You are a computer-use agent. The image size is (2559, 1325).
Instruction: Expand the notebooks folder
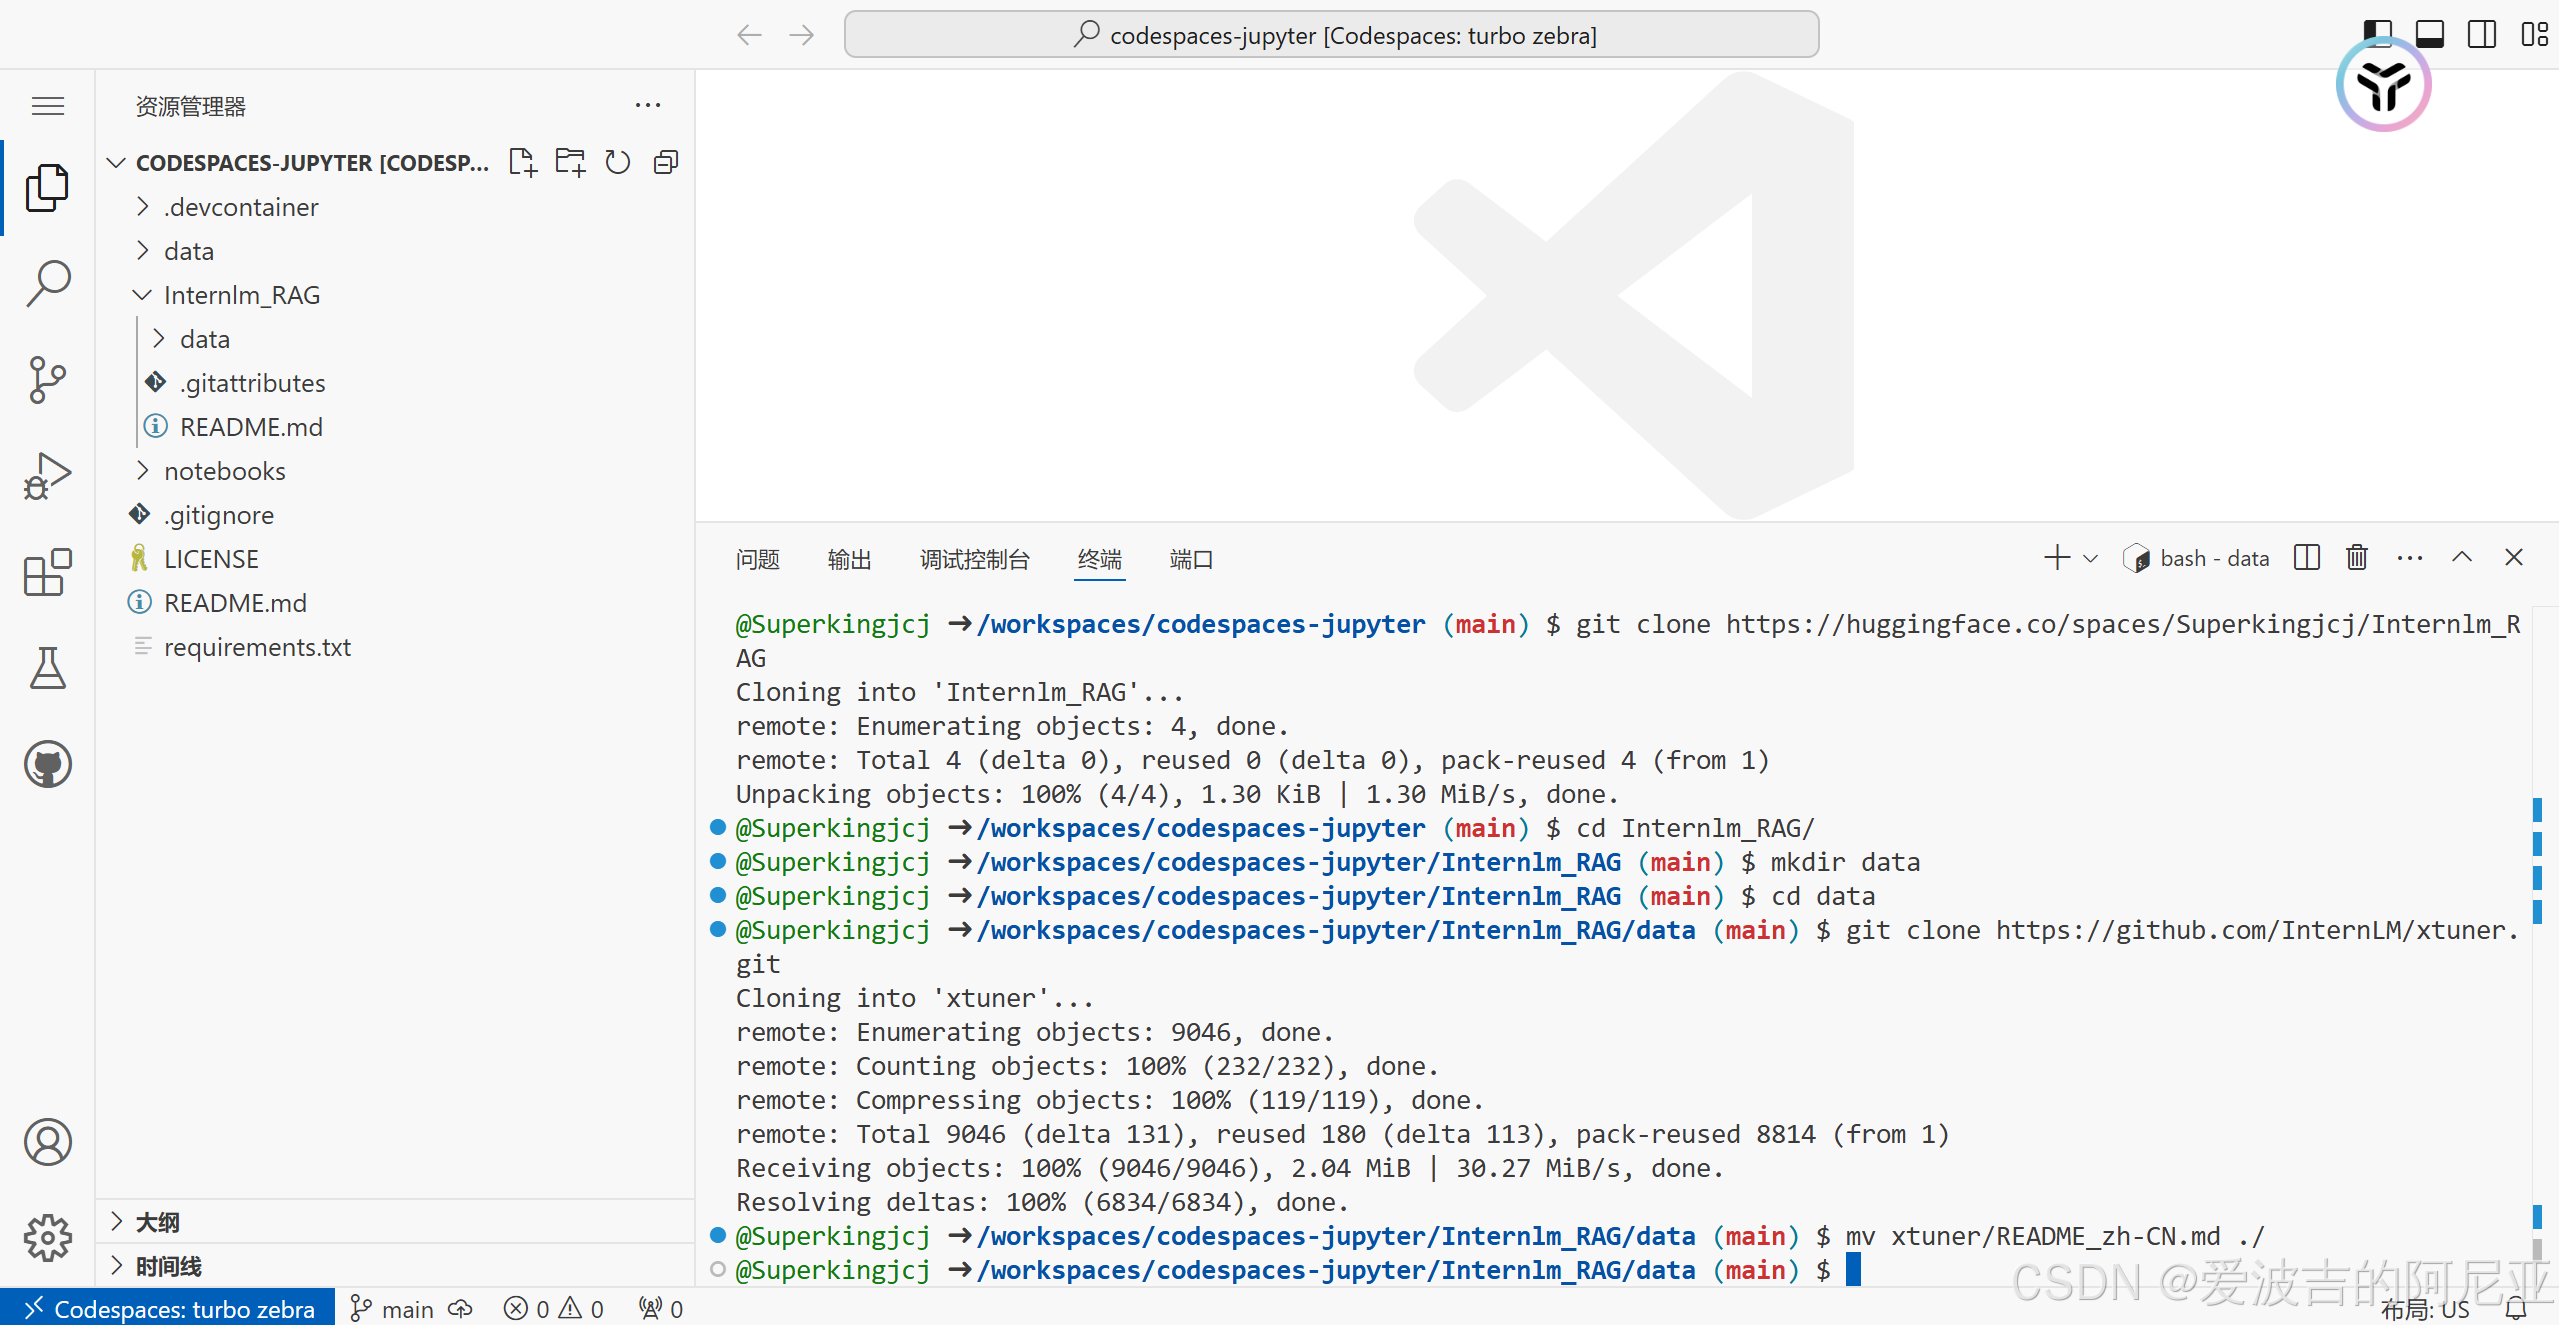(x=224, y=471)
